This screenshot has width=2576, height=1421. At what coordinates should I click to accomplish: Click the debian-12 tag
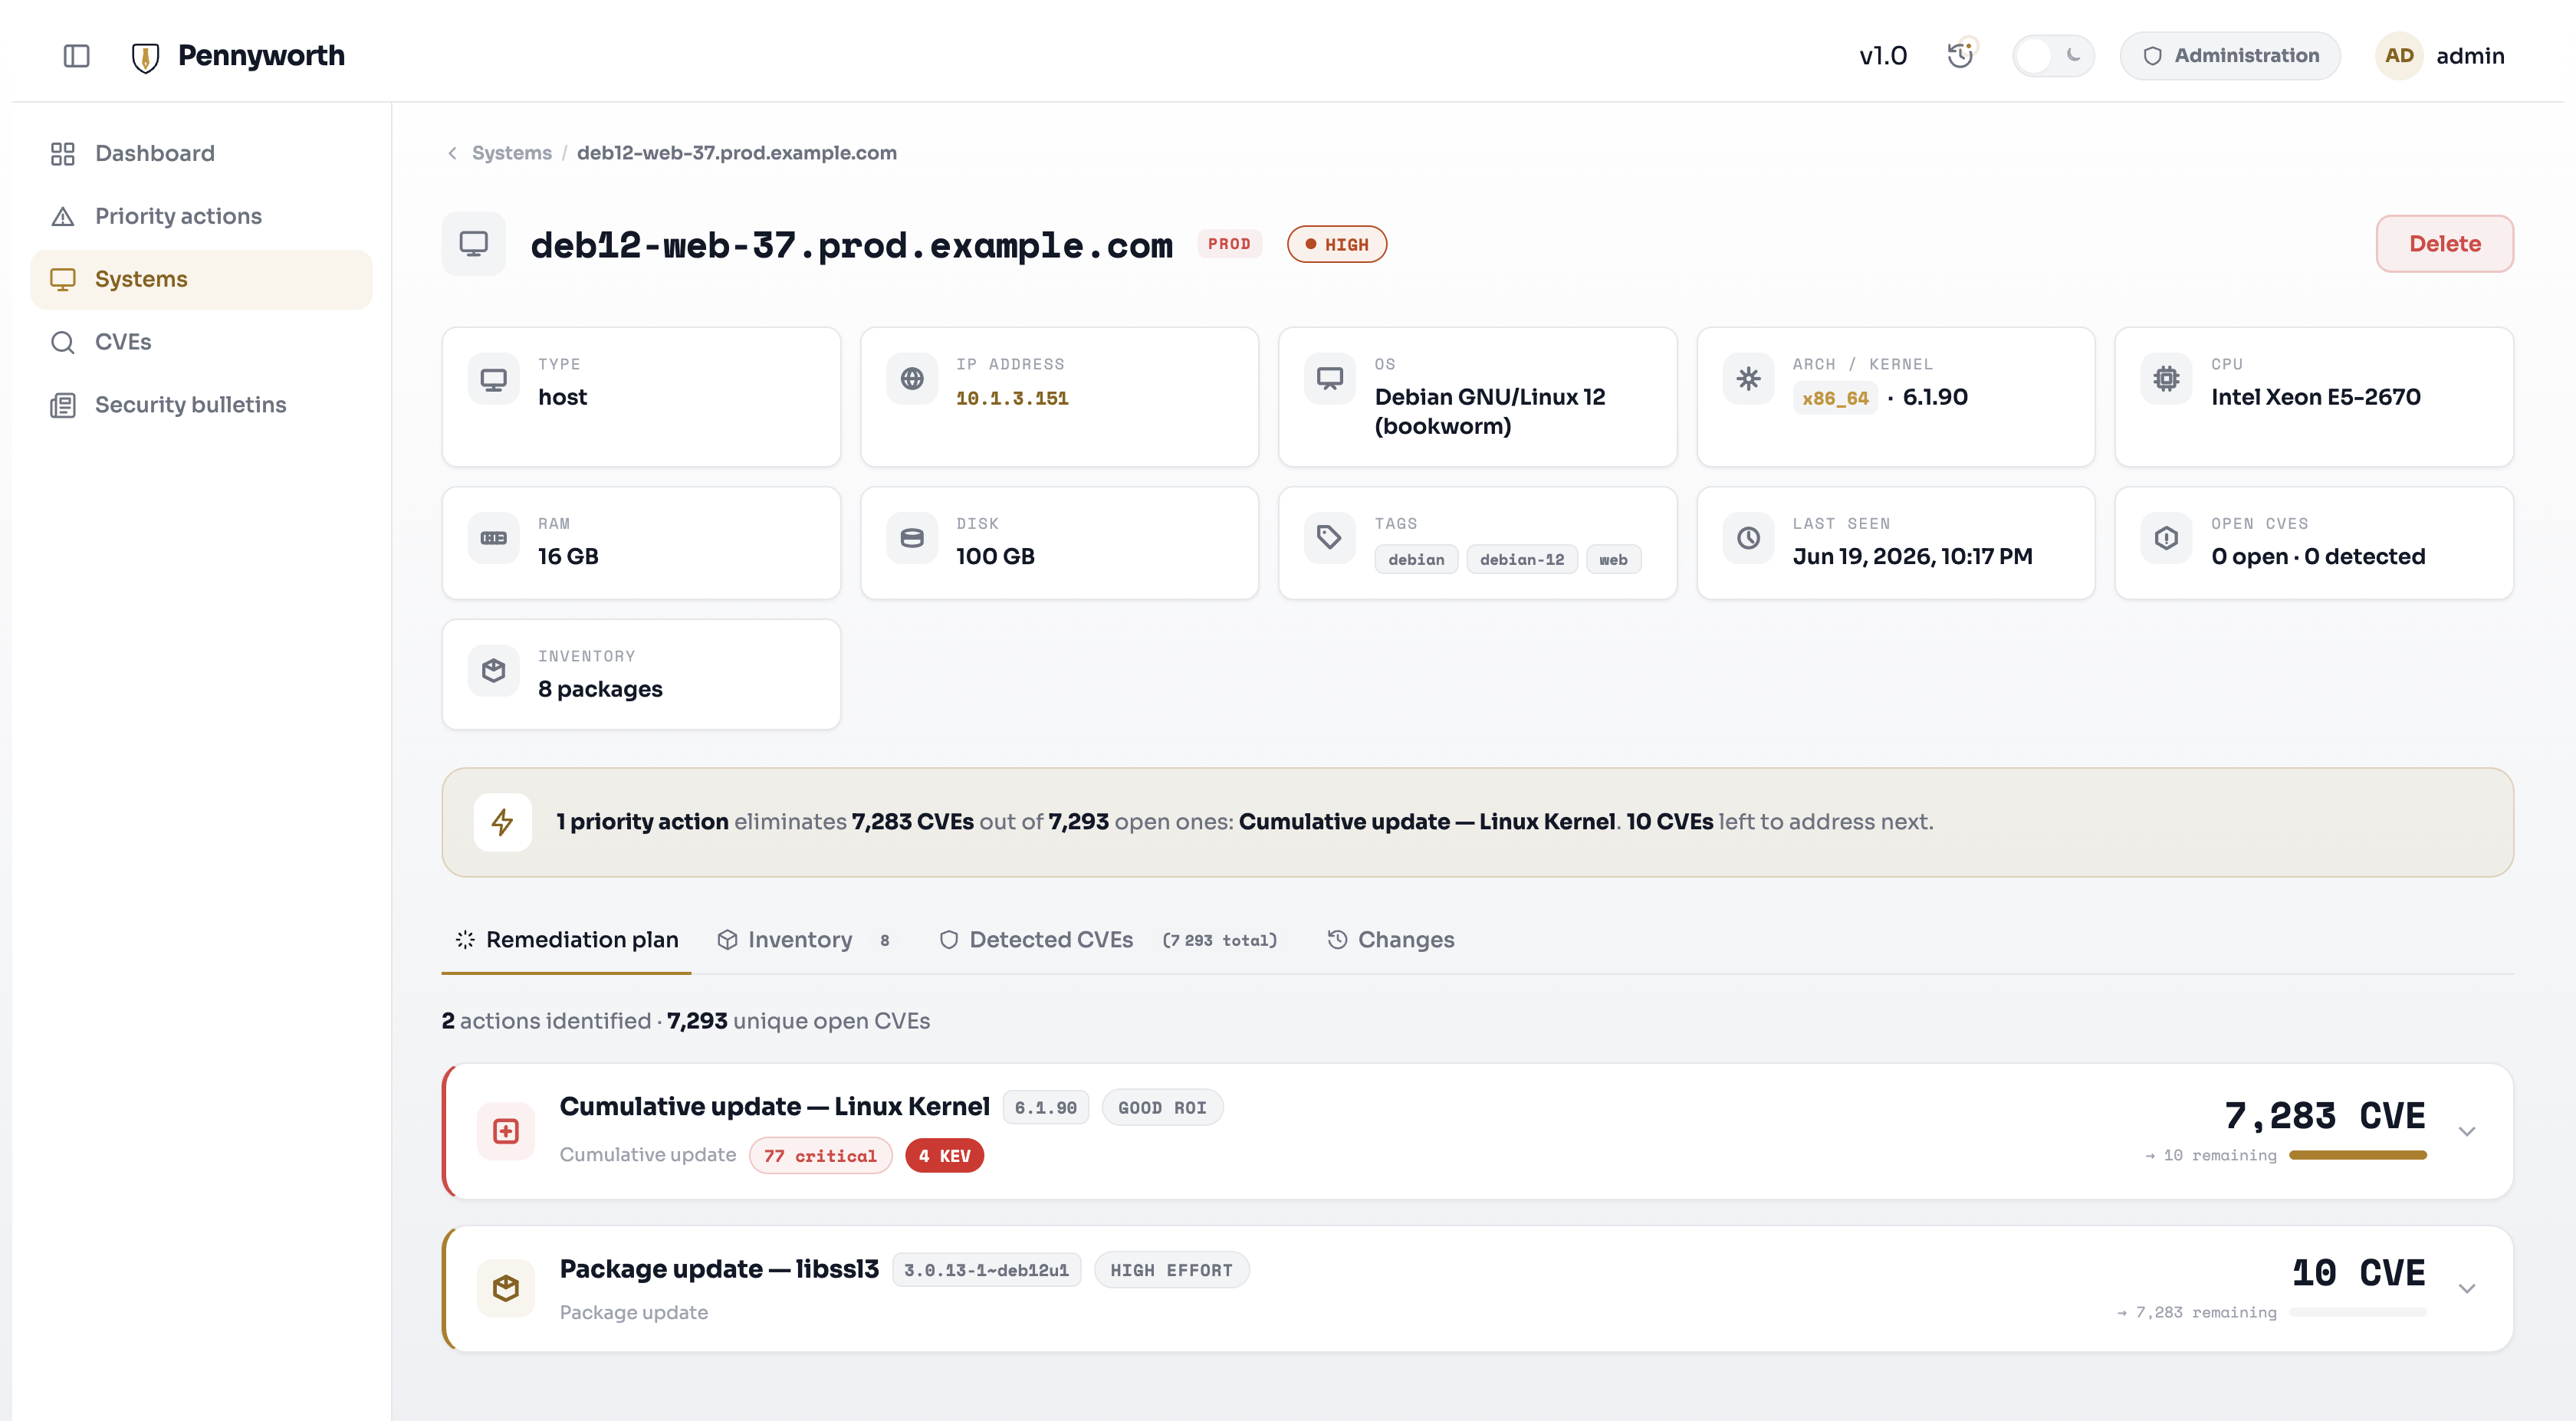(x=1522, y=560)
